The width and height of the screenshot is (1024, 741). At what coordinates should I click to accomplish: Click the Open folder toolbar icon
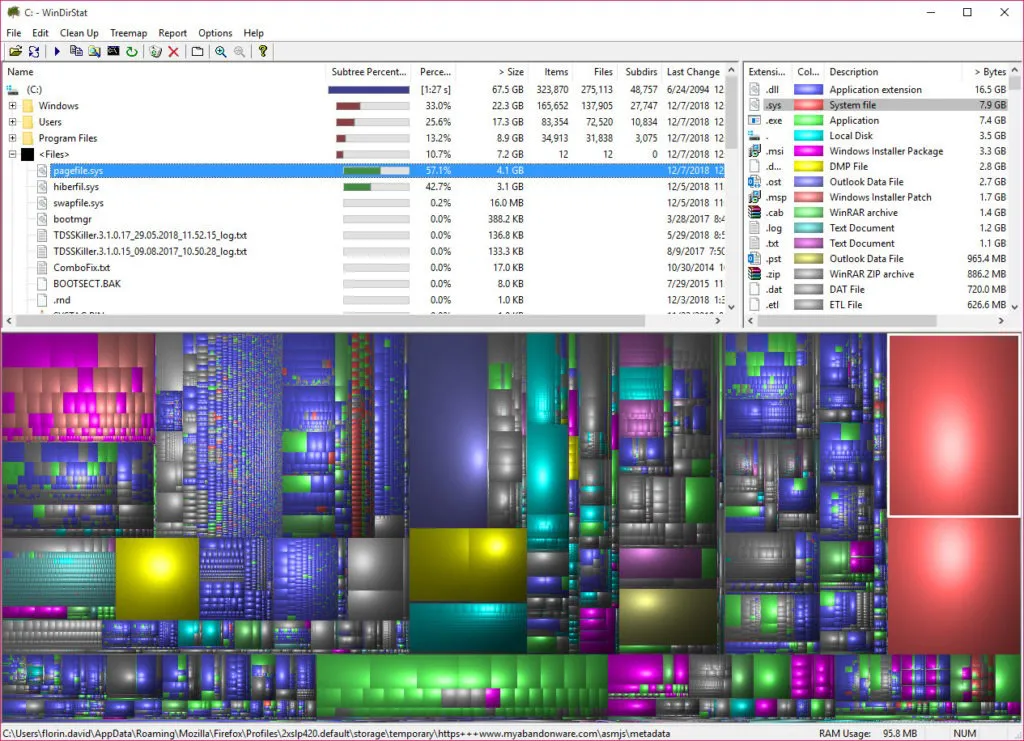pos(14,50)
